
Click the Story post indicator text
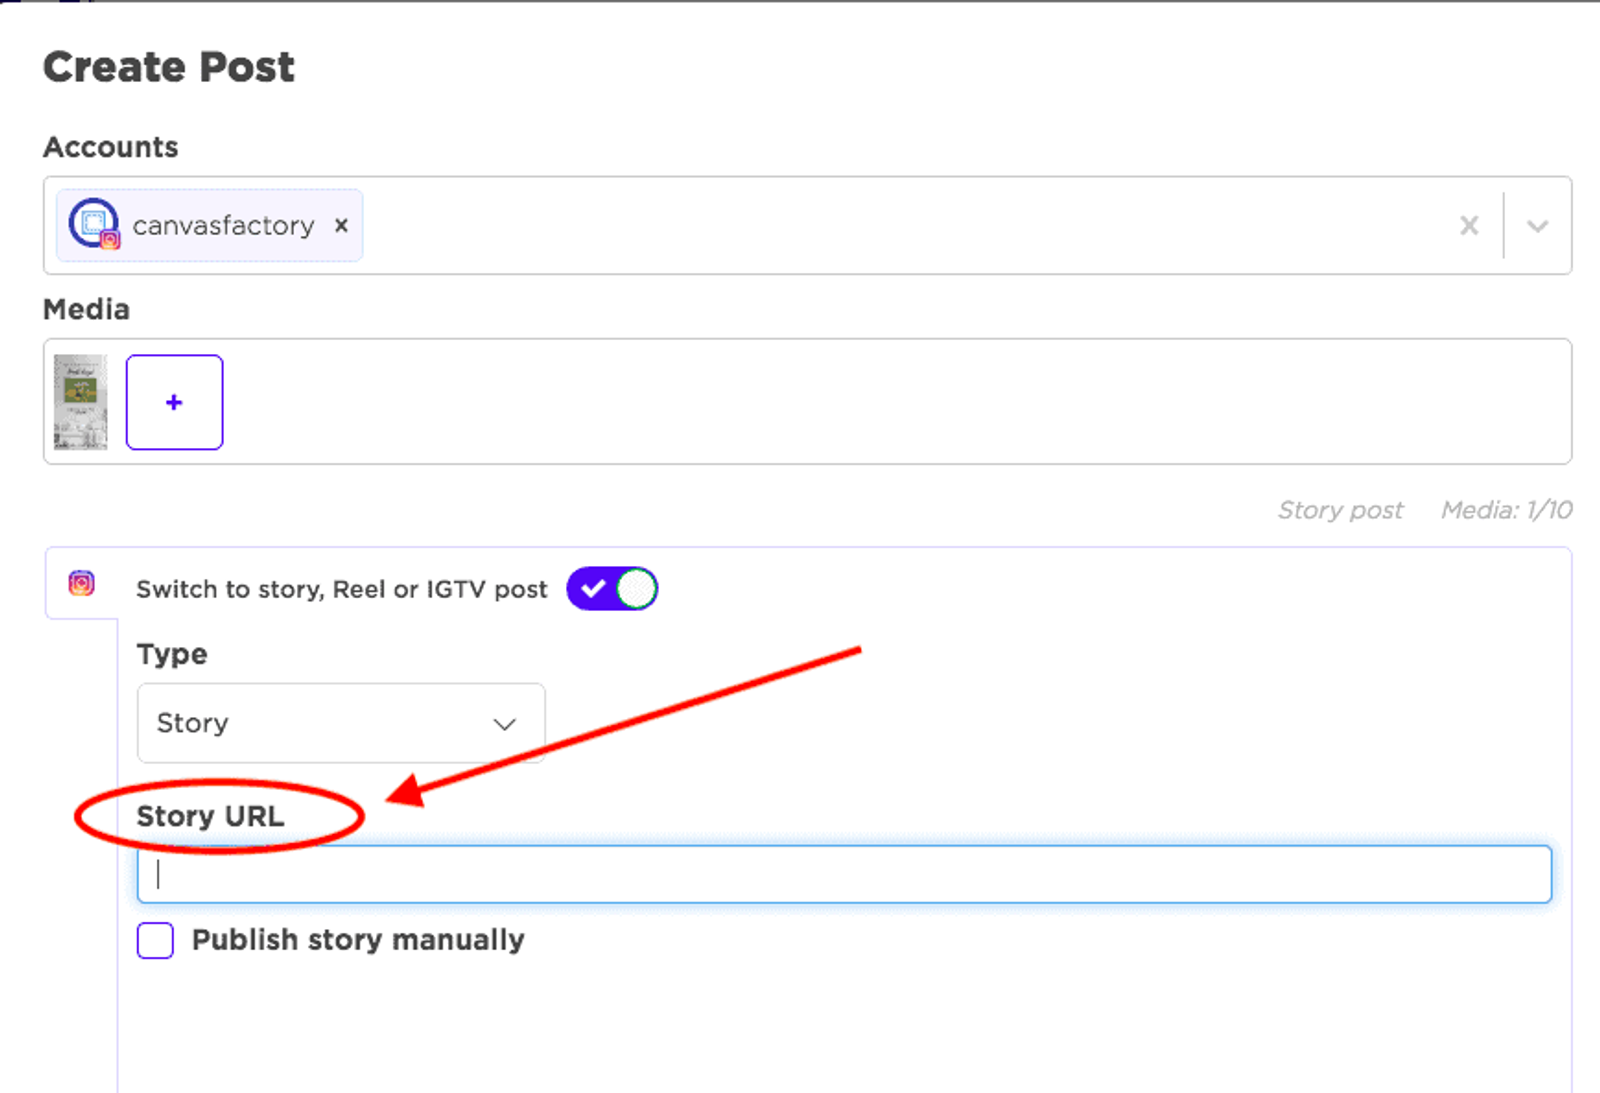pos(1340,510)
